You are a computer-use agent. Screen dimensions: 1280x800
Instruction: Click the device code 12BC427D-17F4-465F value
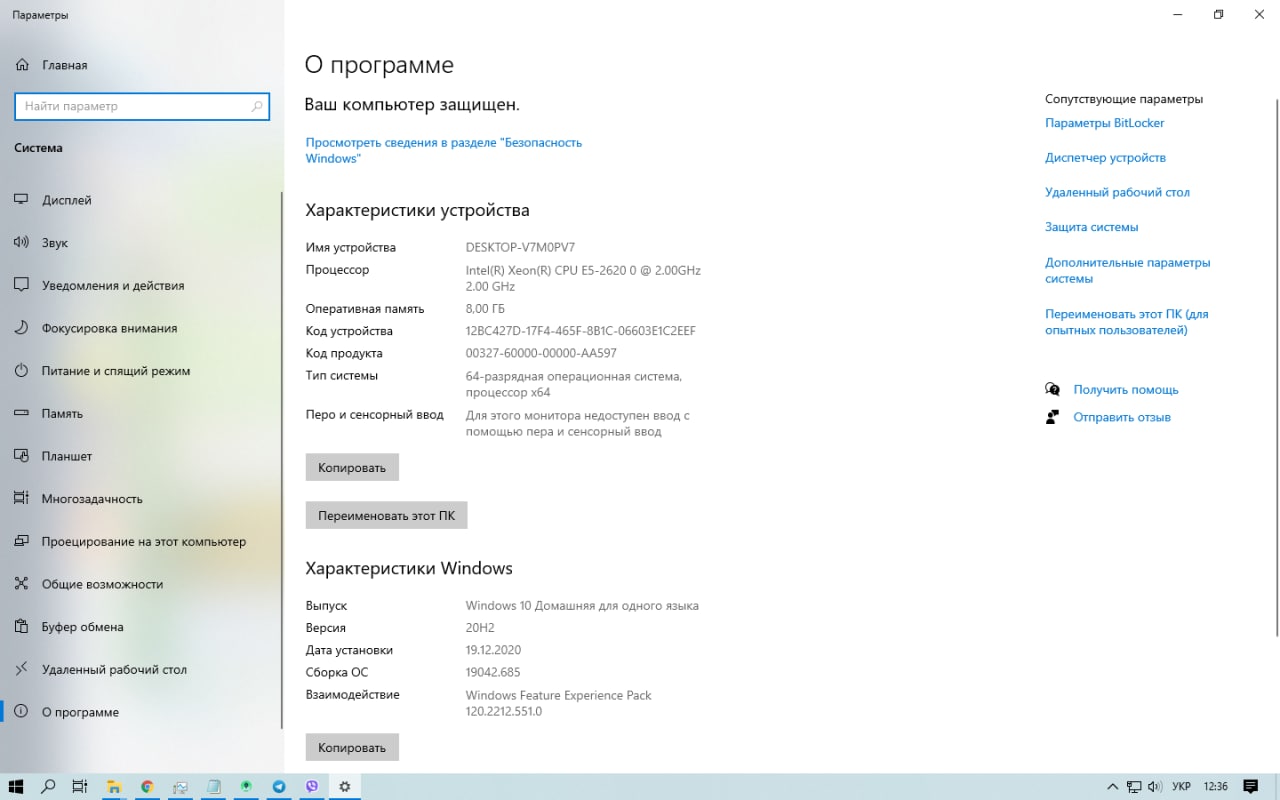580,331
